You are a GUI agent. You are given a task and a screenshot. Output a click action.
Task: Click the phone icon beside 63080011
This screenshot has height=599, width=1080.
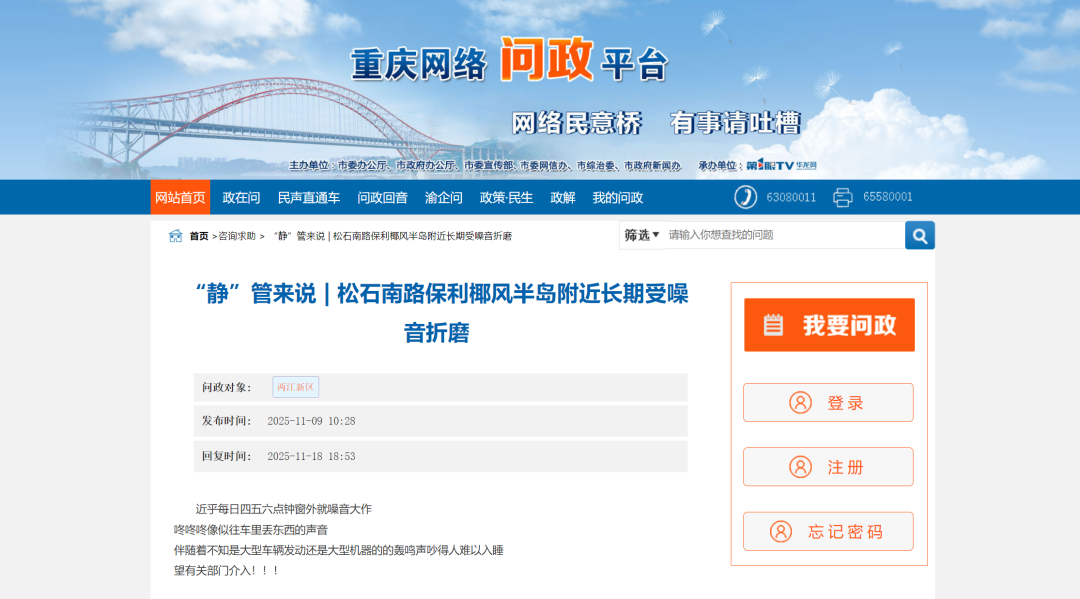747,197
